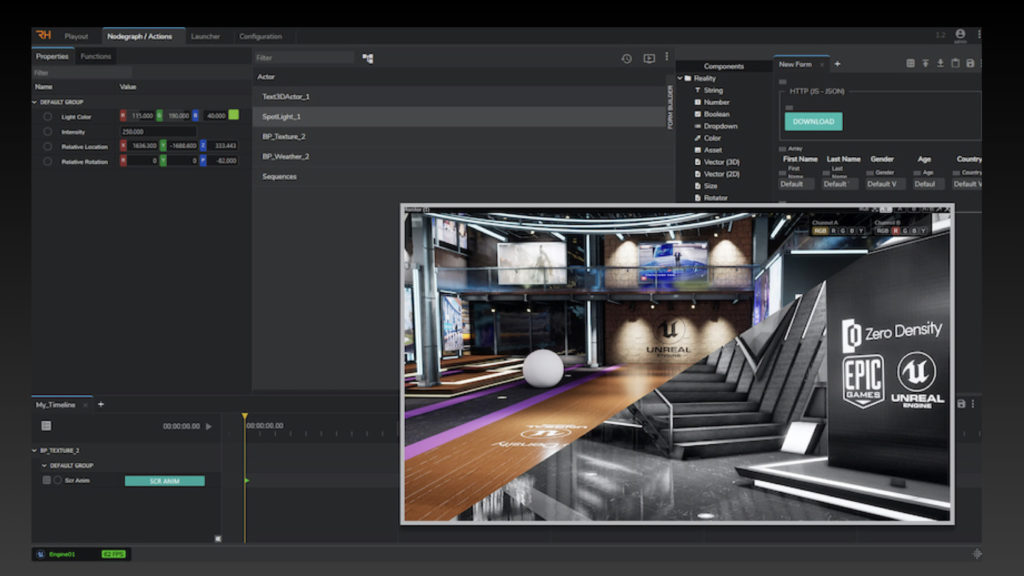Toggle the Light Color property circle
Screen dimensions: 1024x576
pyautogui.click(x=47, y=116)
